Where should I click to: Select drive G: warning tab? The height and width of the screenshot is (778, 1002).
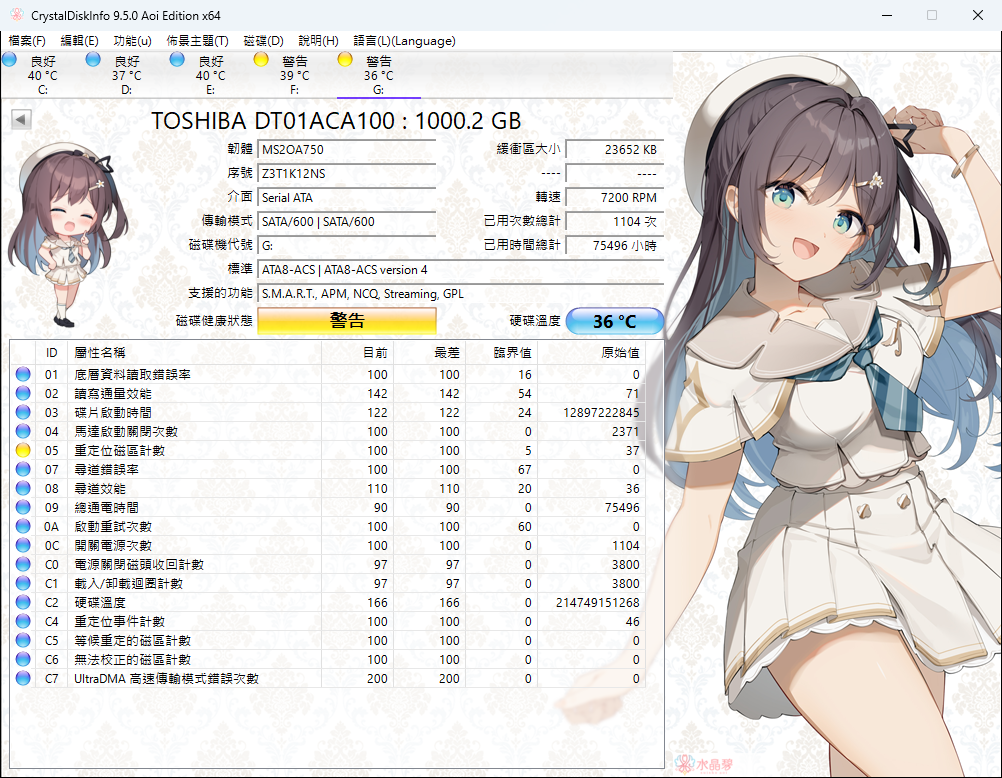tap(378, 75)
